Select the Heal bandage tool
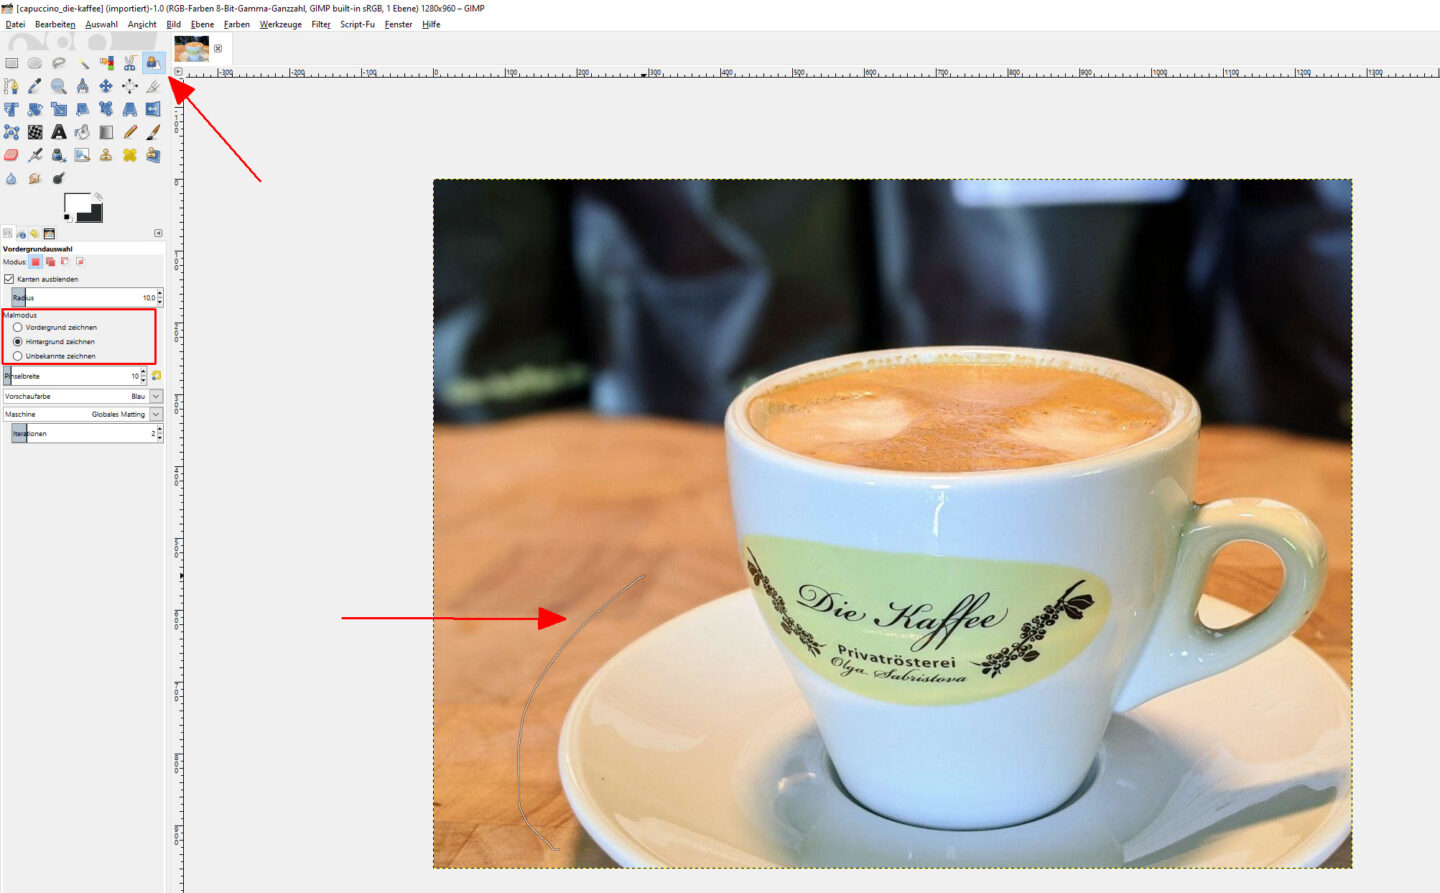Image resolution: width=1440 pixels, height=893 pixels. tap(130, 155)
